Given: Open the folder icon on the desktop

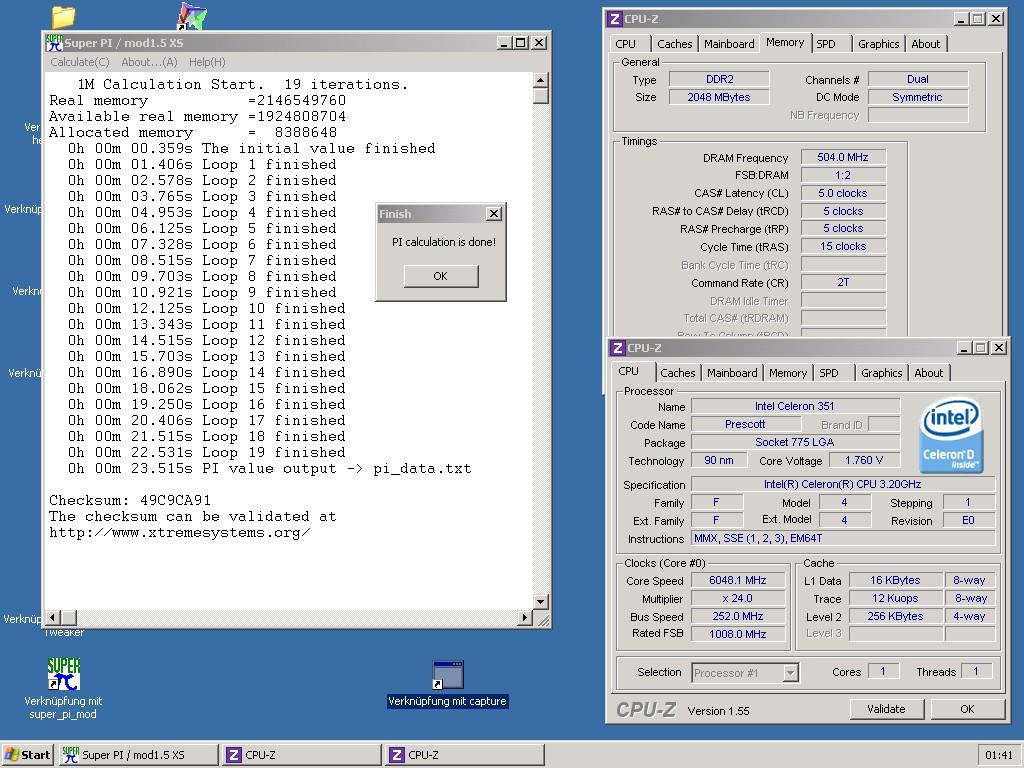Looking at the screenshot, I should [63, 17].
